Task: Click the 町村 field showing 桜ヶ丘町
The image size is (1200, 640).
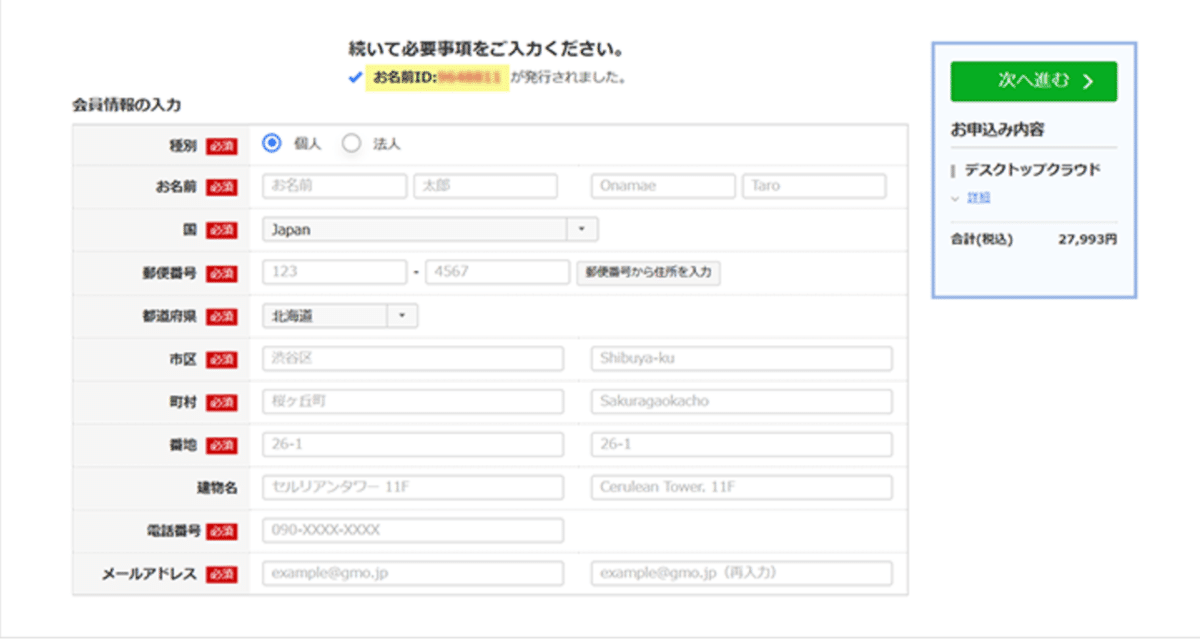Action: tap(412, 400)
